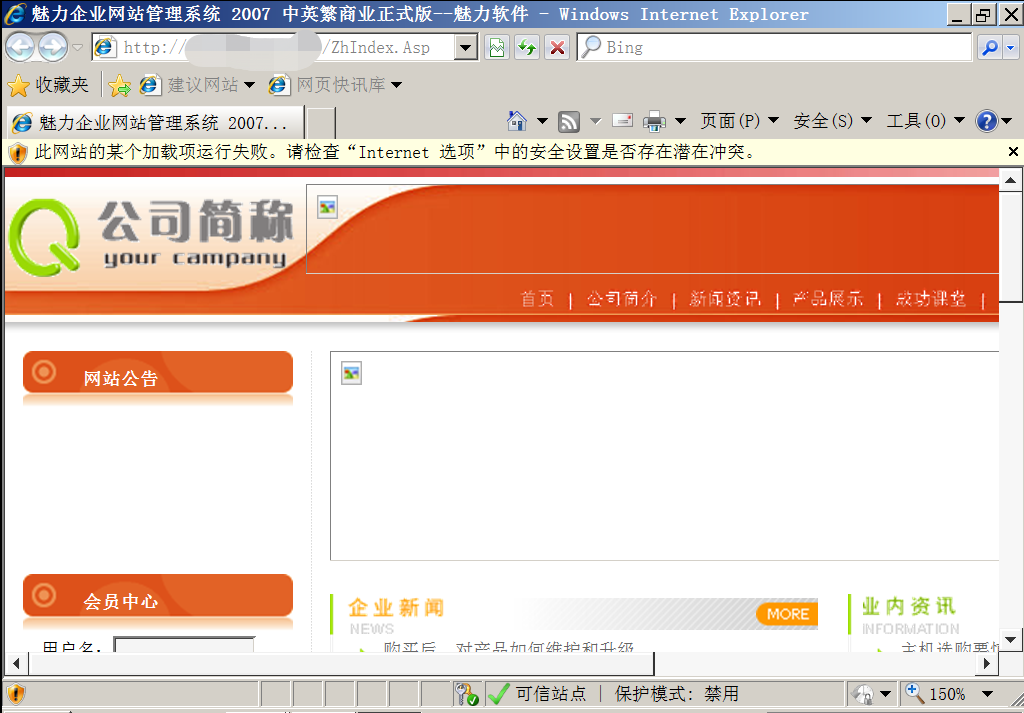Click the horizontal scrollbar left arrow
The image size is (1024, 713).
click(16, 664)
